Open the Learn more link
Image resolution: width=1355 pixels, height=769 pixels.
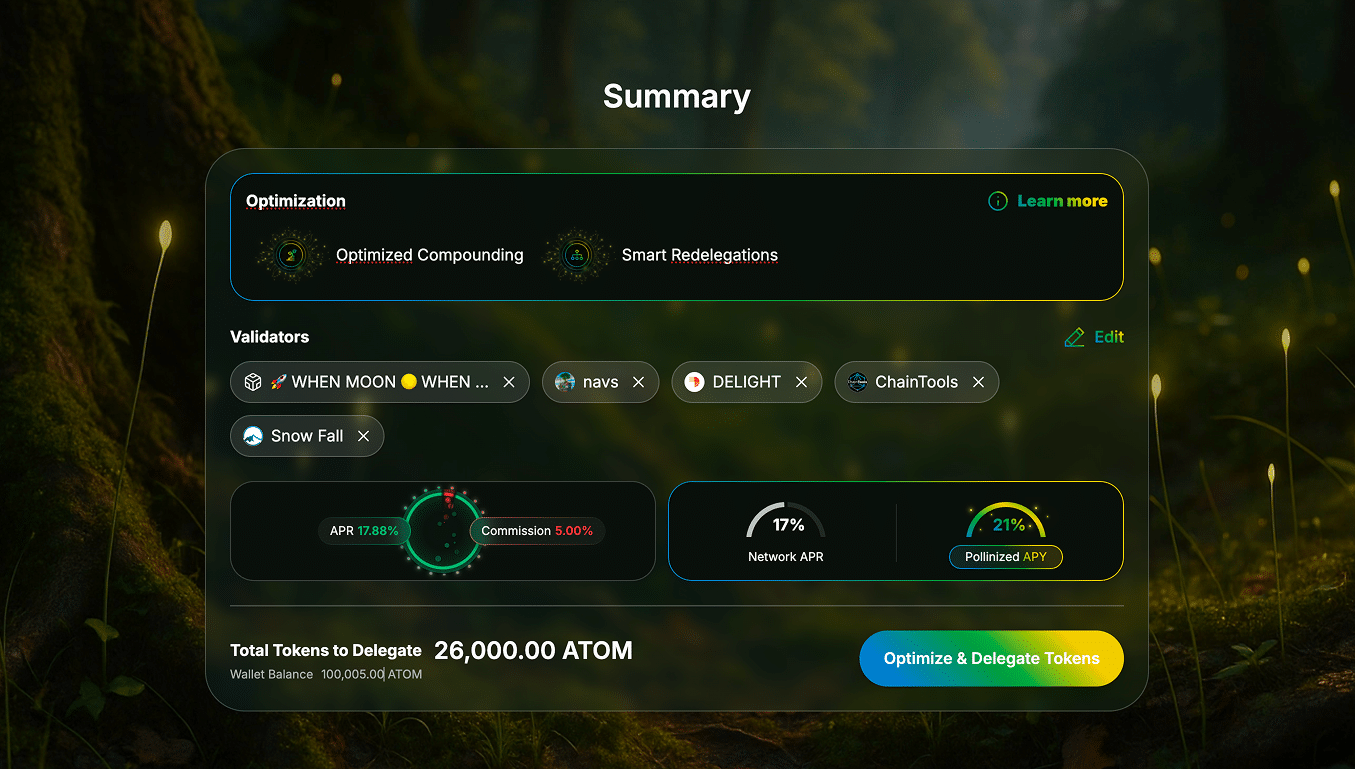1062,201
